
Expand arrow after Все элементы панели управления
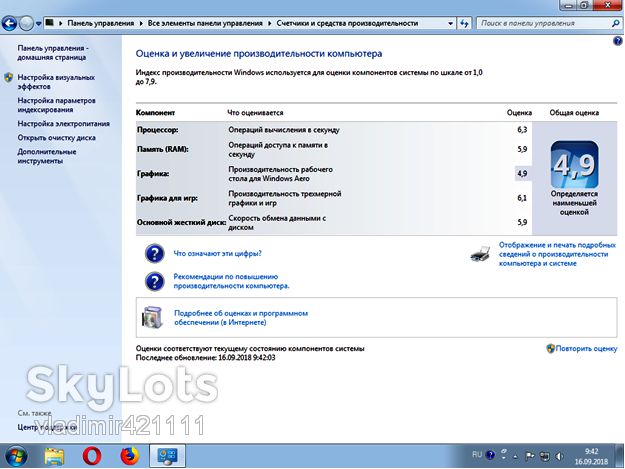(269, 23)
